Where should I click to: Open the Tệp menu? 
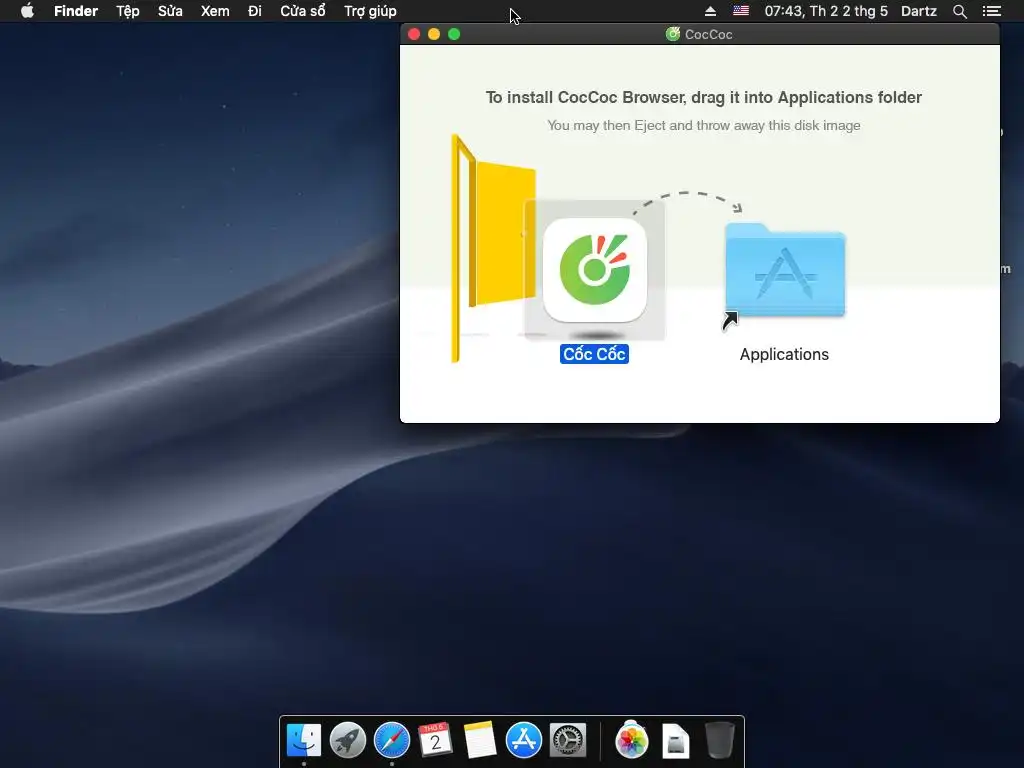click(x=128, y=11)
